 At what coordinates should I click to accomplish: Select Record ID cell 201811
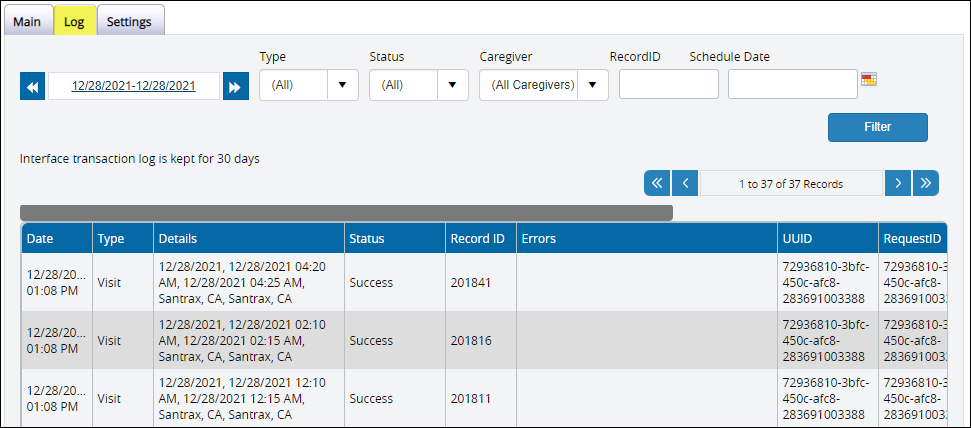click(x=481, y=398)
